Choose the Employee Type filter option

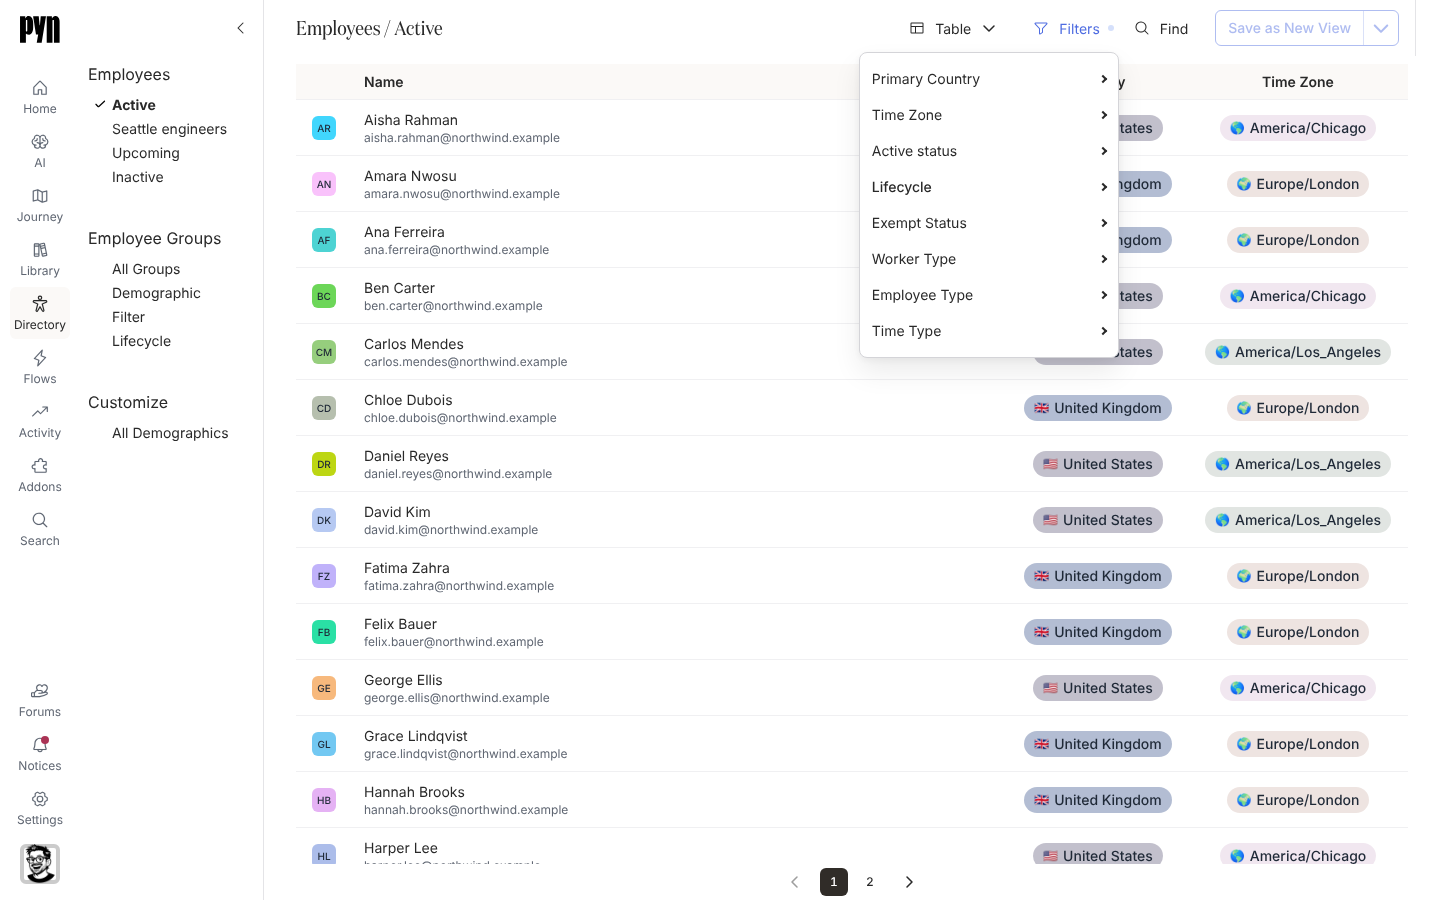[989, 295]
